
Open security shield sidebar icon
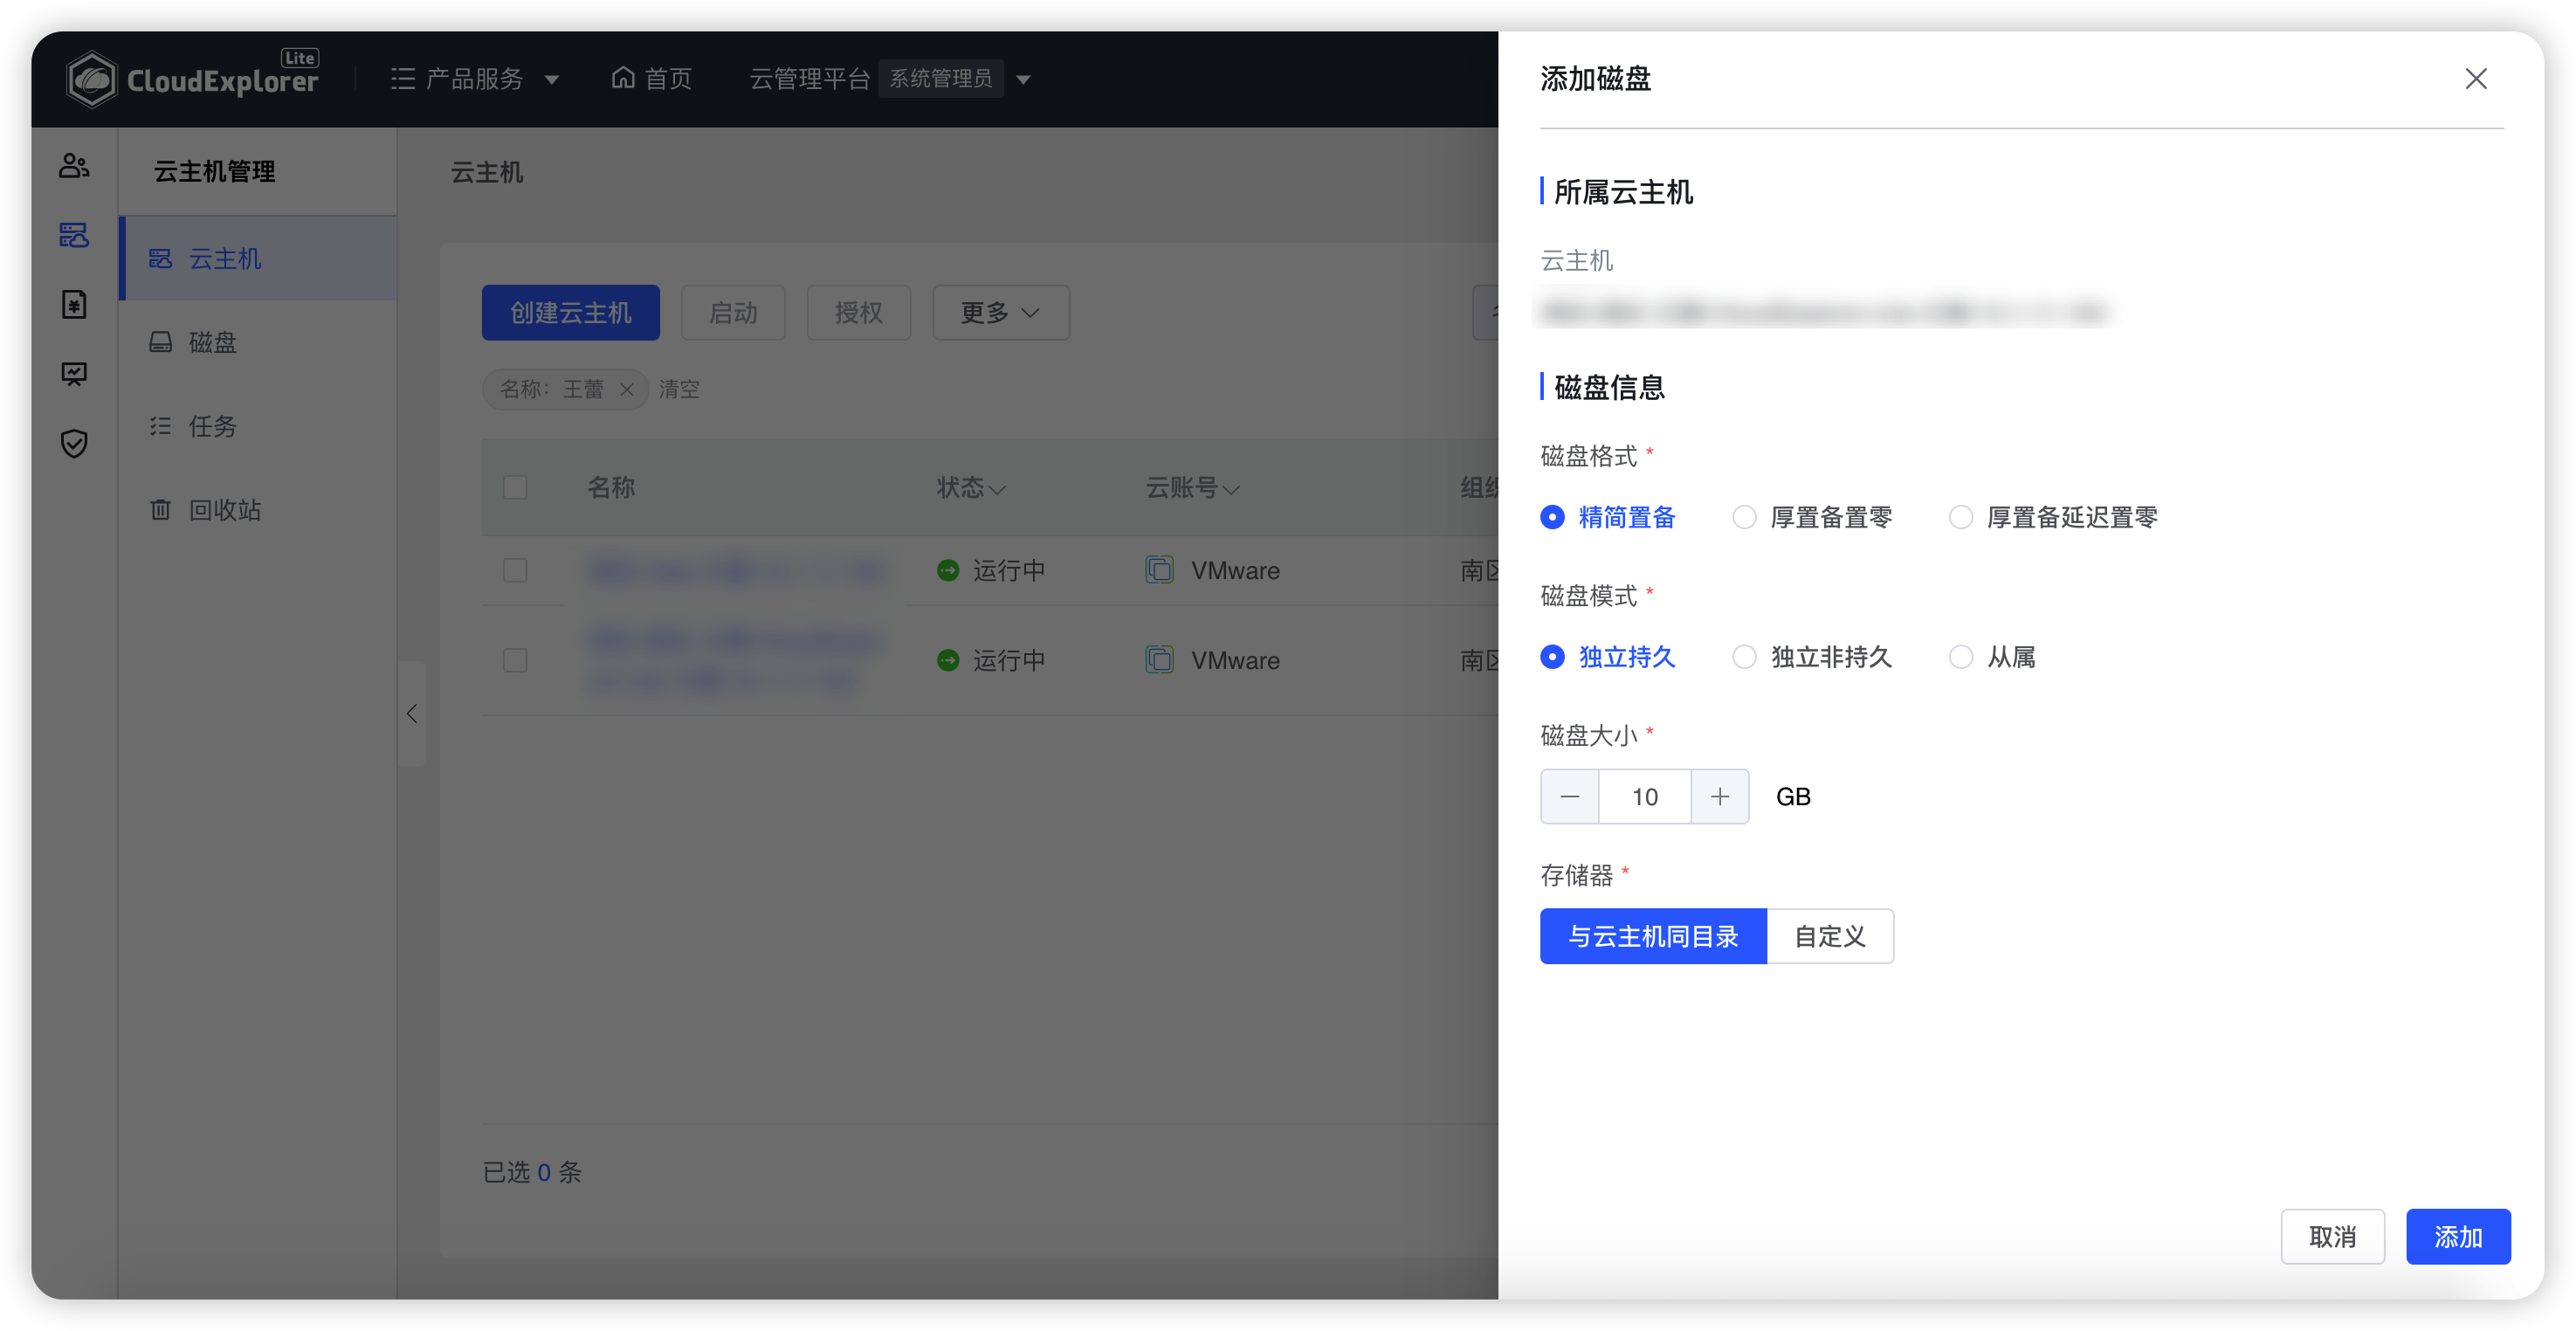click(x=74, y=443)
